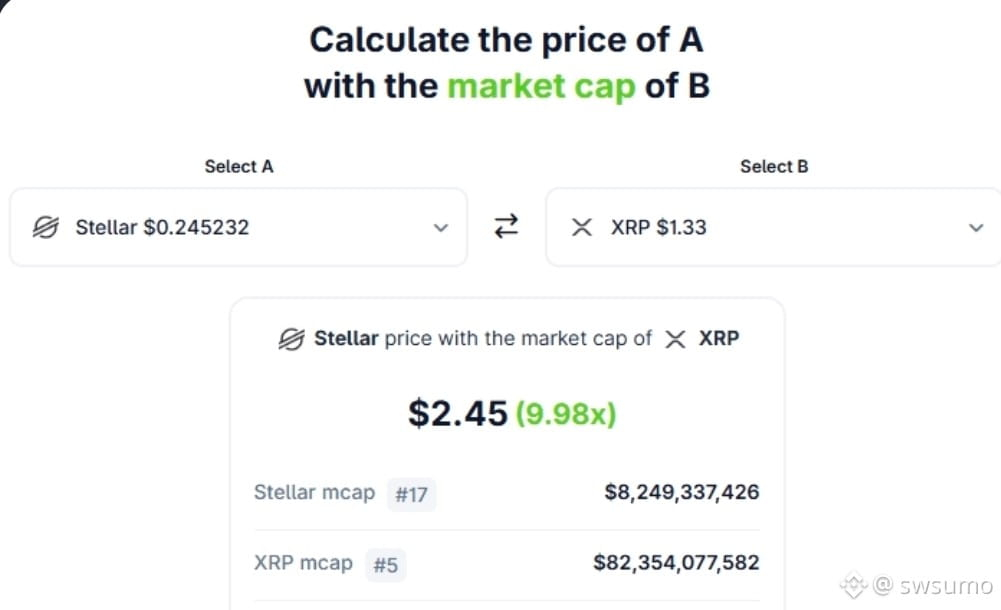
Task: Click the Stellar mcap value $8,249,337,426
Action: coord(682,492)
